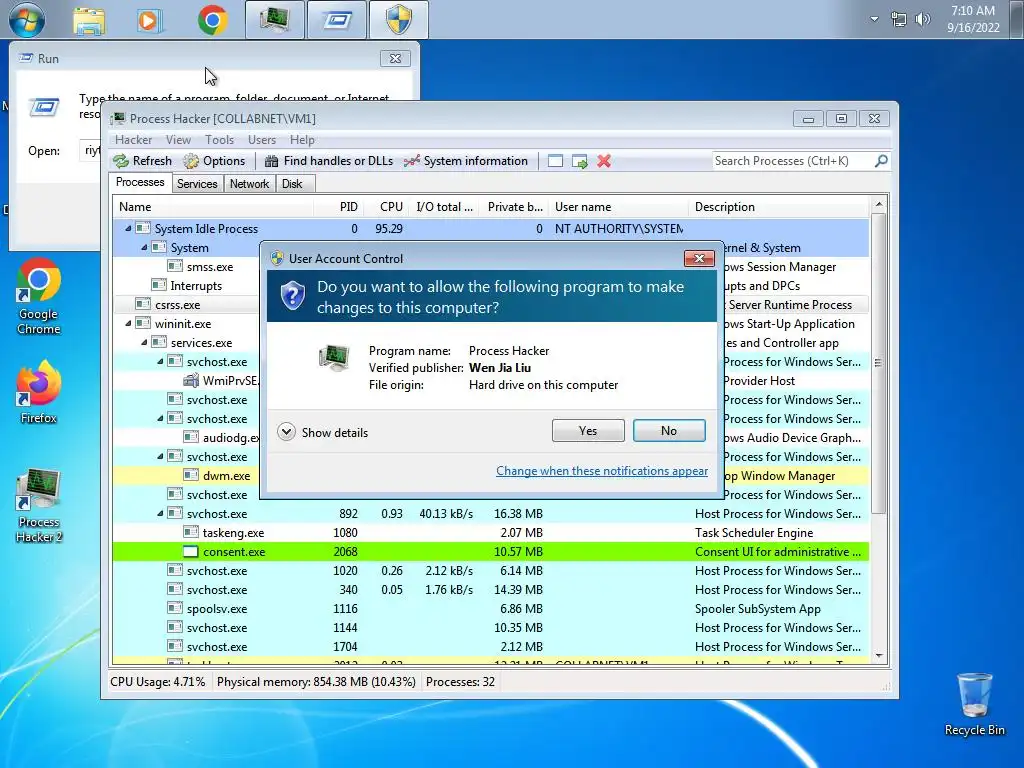
Task: Open the View menu
Action: pyautogui.click(x=178, y=140)
